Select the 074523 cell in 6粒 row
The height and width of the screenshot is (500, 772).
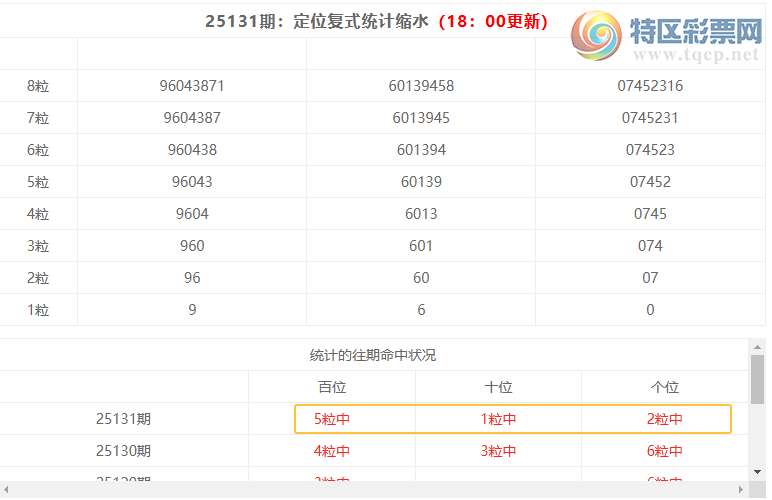pos(650,150)
